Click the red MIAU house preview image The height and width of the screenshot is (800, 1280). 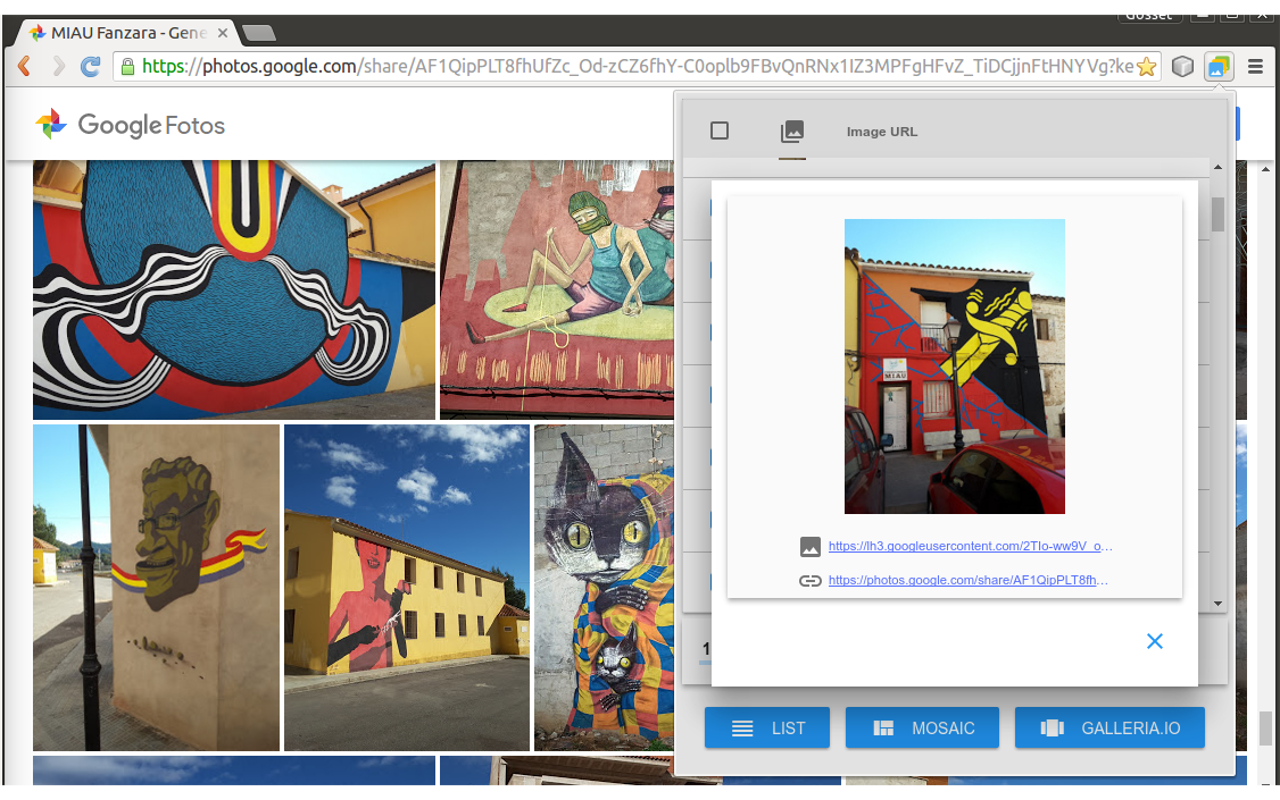(954, 366)
